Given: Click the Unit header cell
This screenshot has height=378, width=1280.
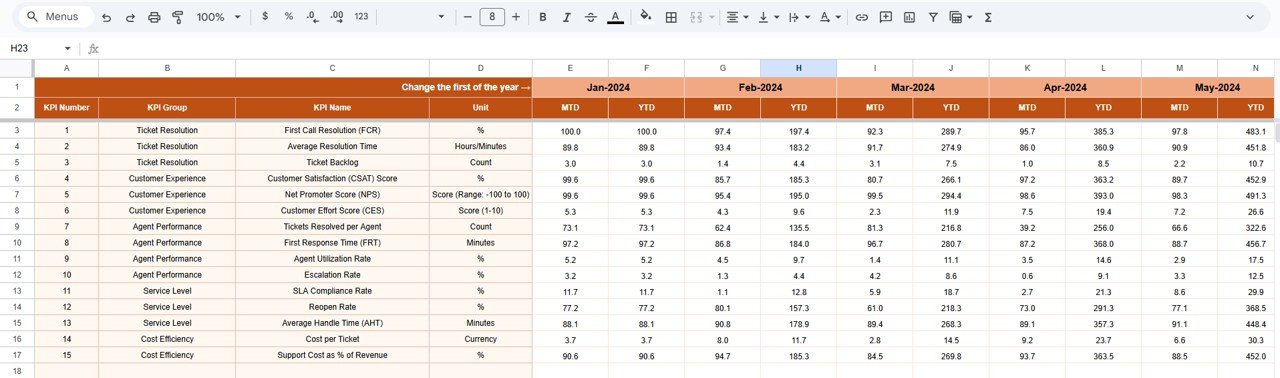Looking at the screenshot, I should click(480, 107).
